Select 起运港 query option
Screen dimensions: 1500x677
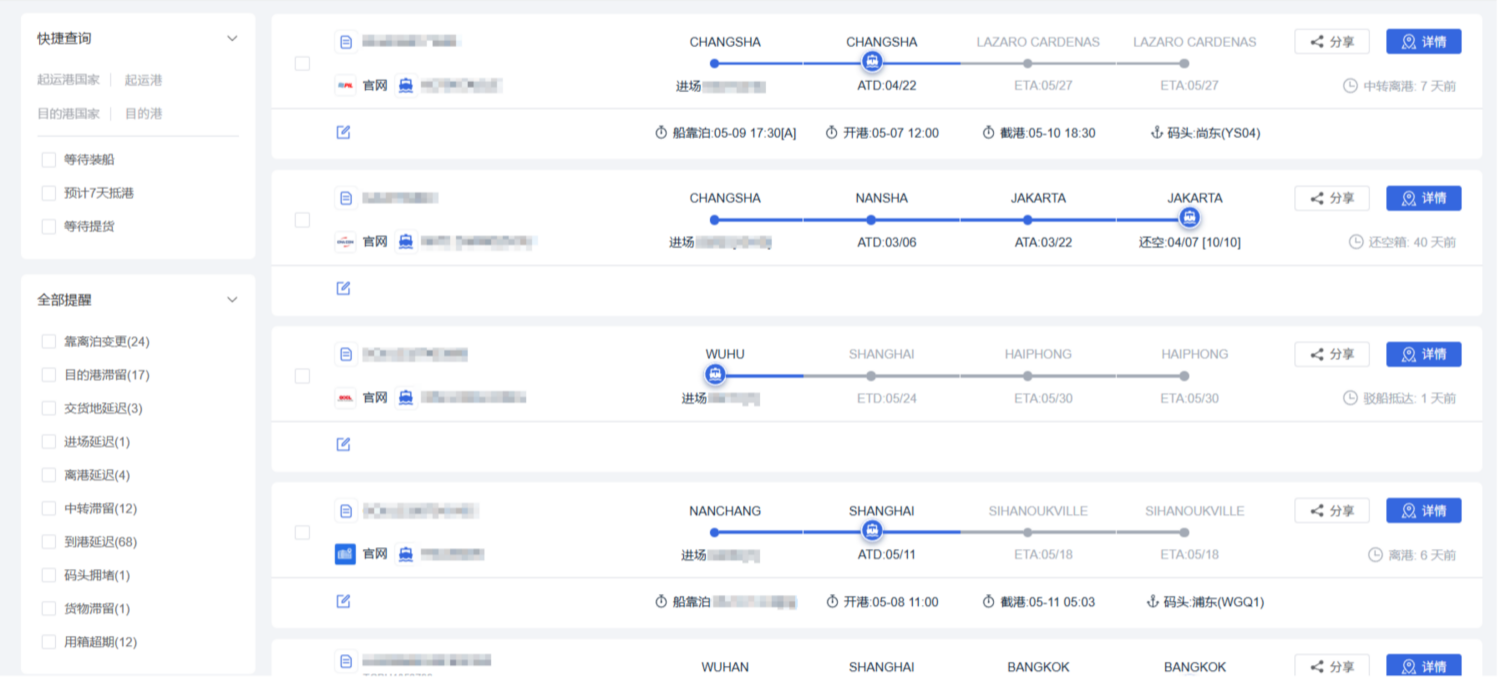(x=143, y=80)
